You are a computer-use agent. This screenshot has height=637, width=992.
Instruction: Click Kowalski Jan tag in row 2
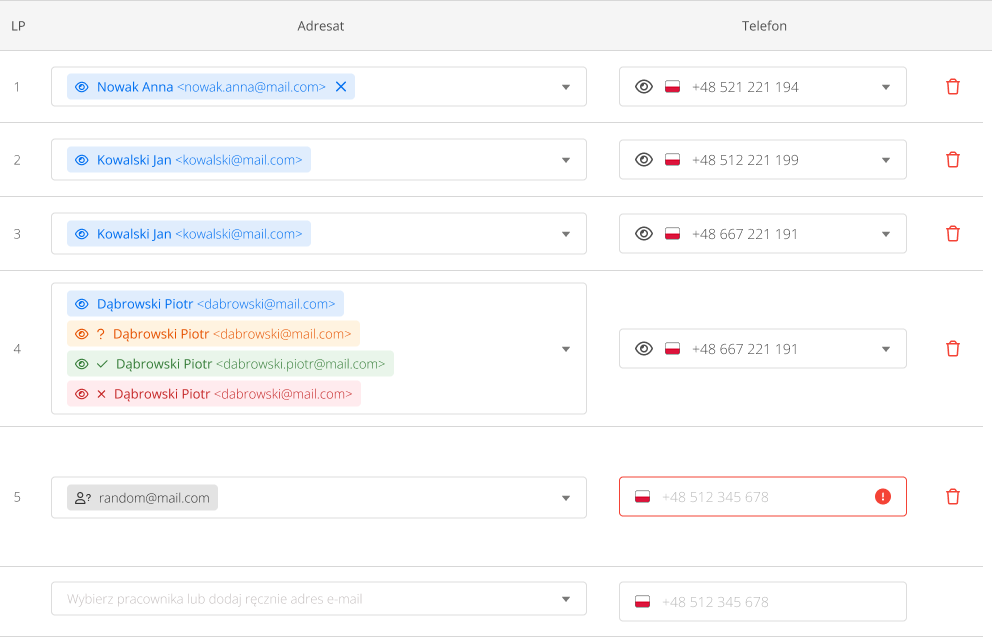(x=190, y=160)
